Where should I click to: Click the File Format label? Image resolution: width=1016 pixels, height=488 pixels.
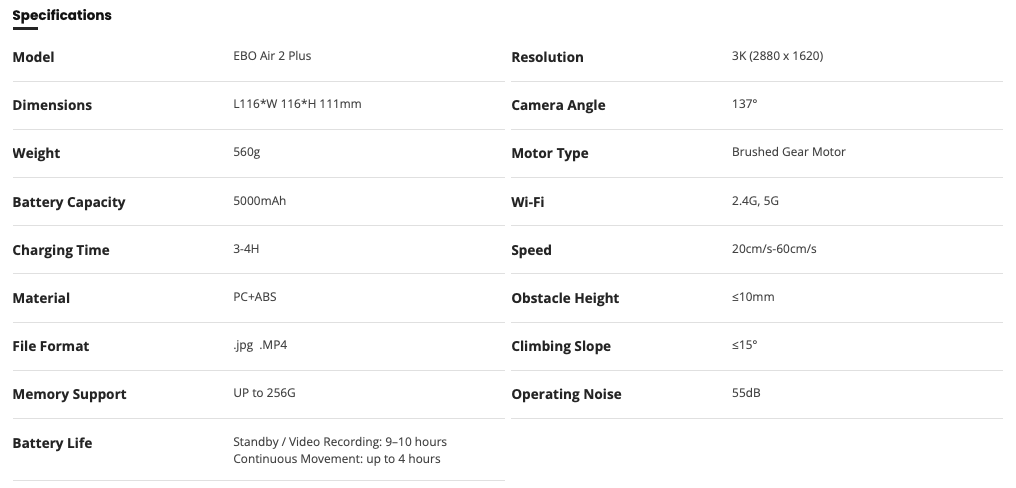51,346
